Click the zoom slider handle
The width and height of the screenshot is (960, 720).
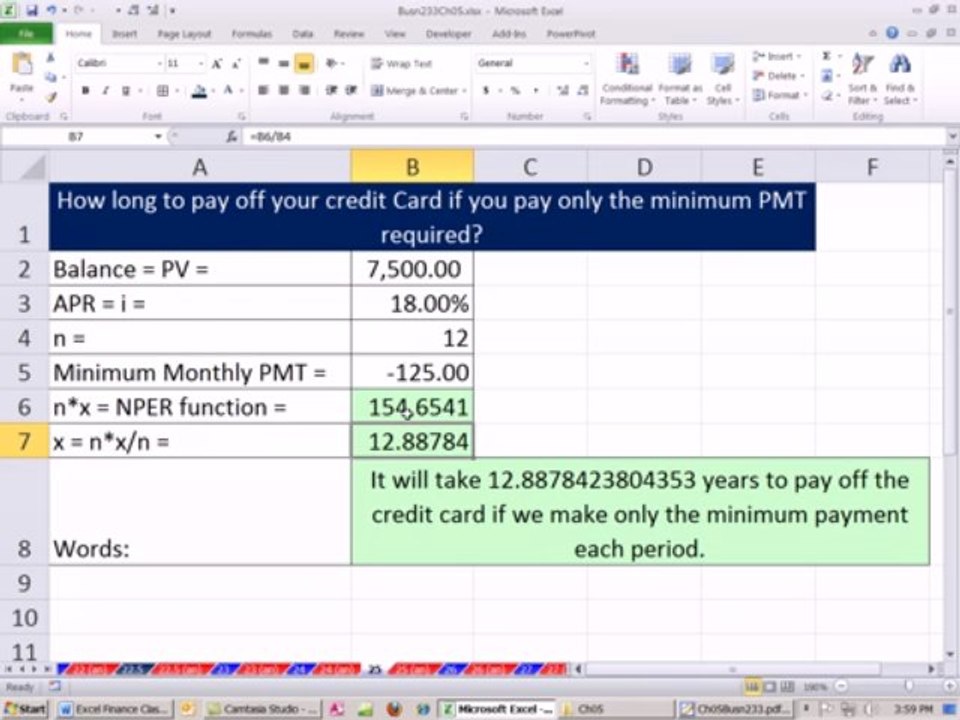pyautogui.click(x=909, y=686)
